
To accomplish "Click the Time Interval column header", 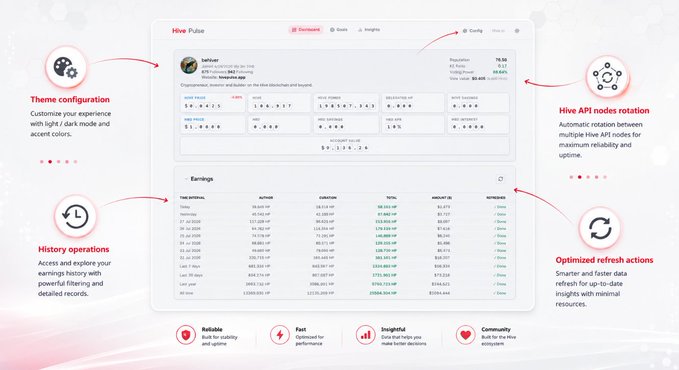I will click(192, 198).
